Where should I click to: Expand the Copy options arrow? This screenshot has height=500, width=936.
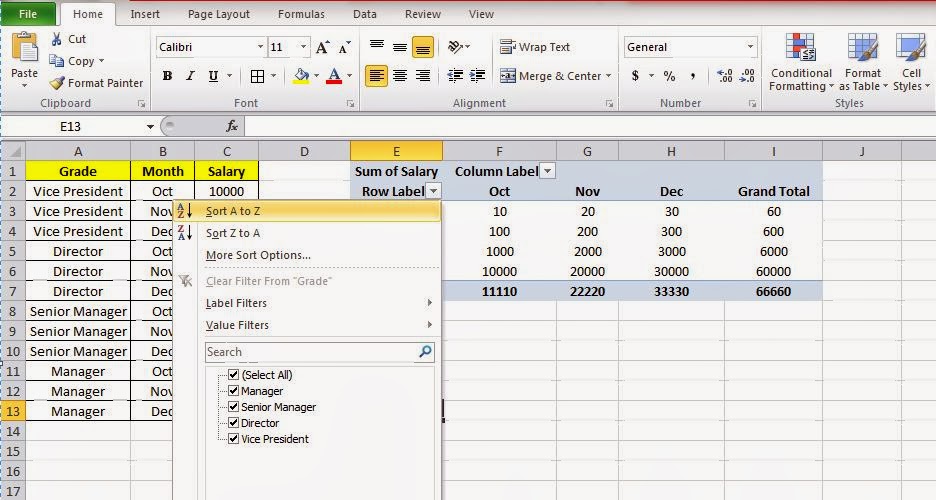tap(101, 61)
